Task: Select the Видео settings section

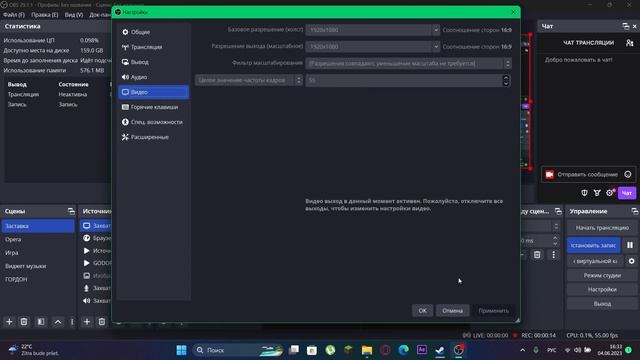Action: (153, 92)
